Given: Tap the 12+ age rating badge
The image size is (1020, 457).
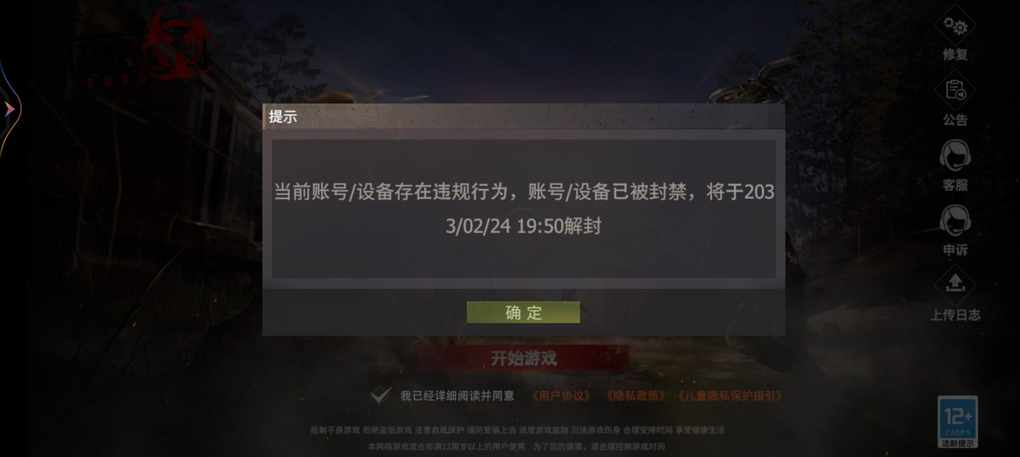Looking at the screenshot, I should (958, 421).
